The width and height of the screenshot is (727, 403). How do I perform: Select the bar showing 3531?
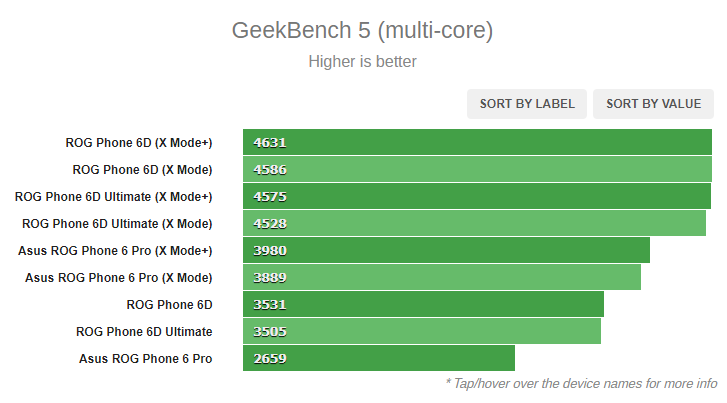(423, 305)
